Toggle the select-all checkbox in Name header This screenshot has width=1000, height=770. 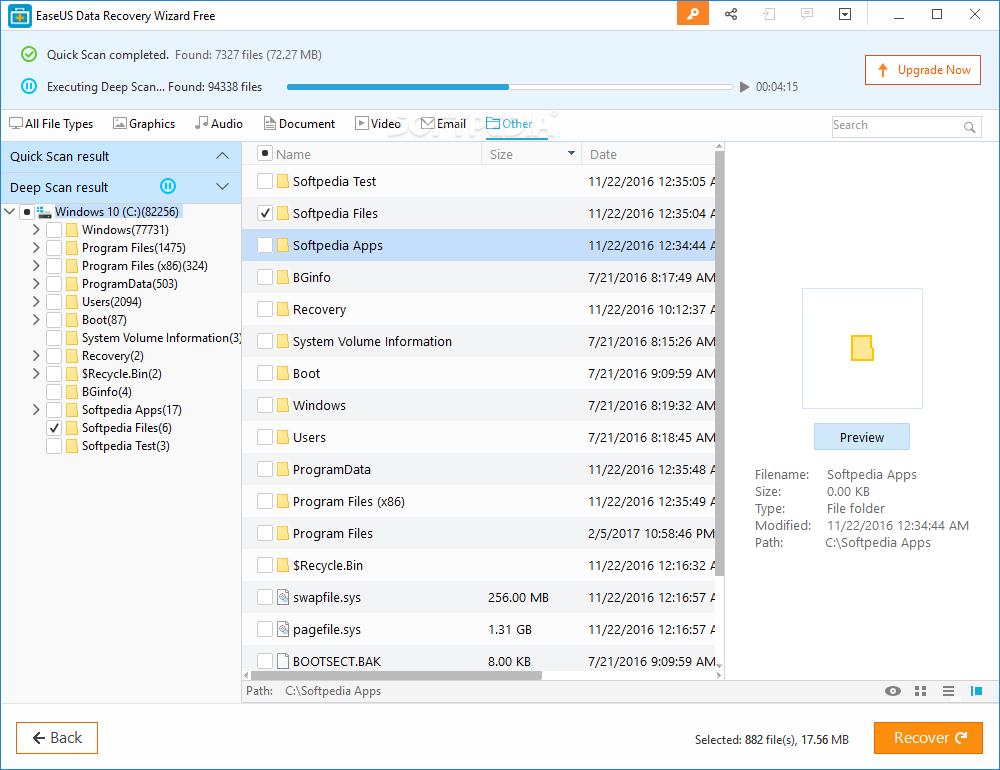[265, 154]
